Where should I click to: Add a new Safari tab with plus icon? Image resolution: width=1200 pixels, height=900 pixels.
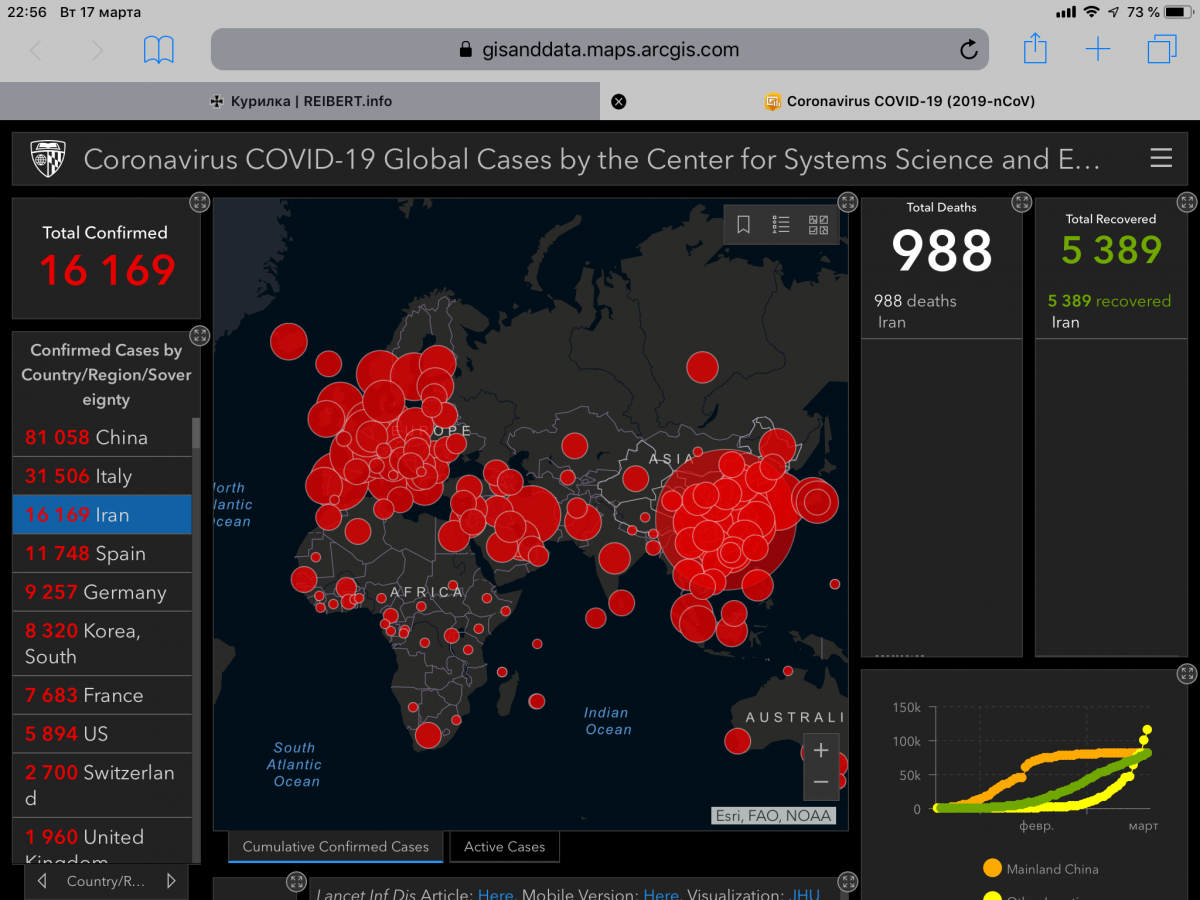tap(1098, 49)
